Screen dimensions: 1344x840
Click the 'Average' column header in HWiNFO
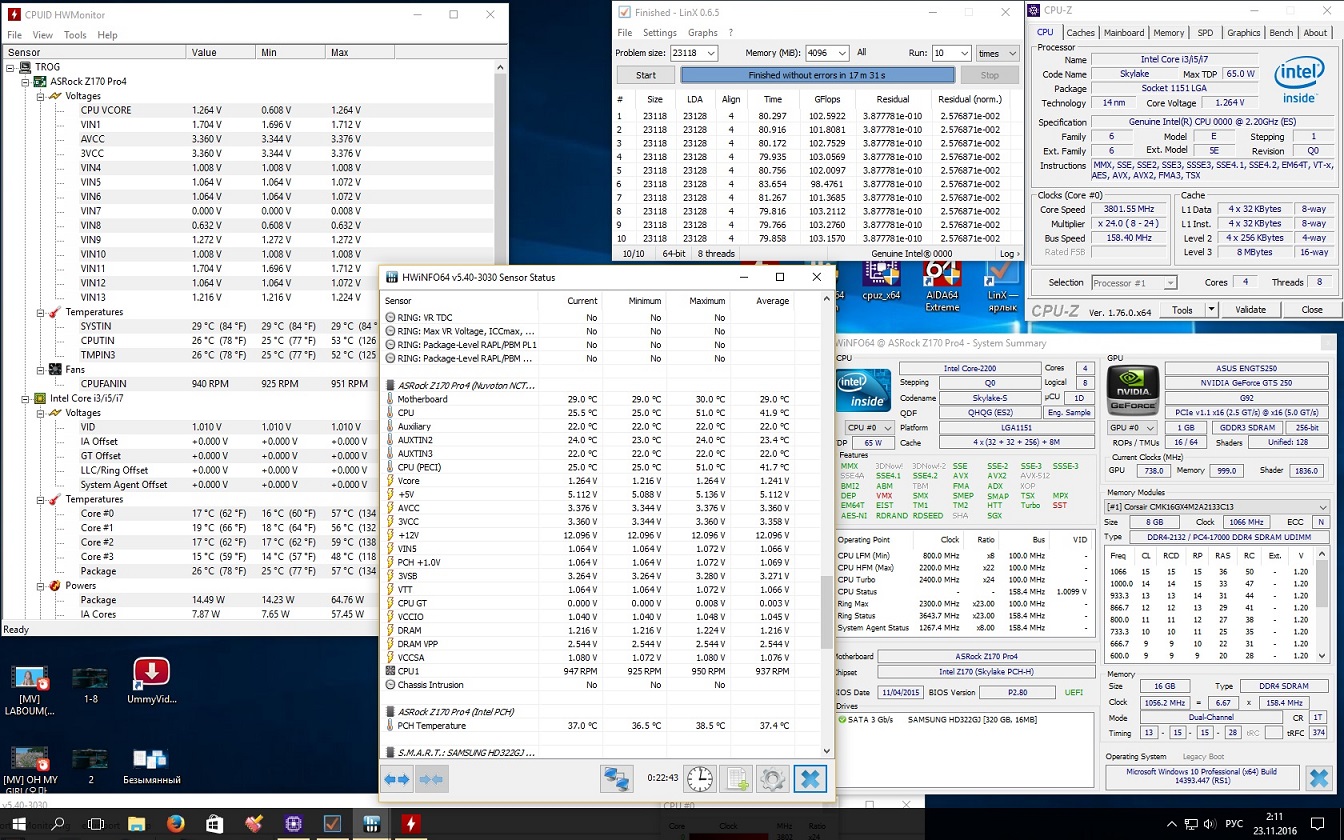click(x=774, y=301)
